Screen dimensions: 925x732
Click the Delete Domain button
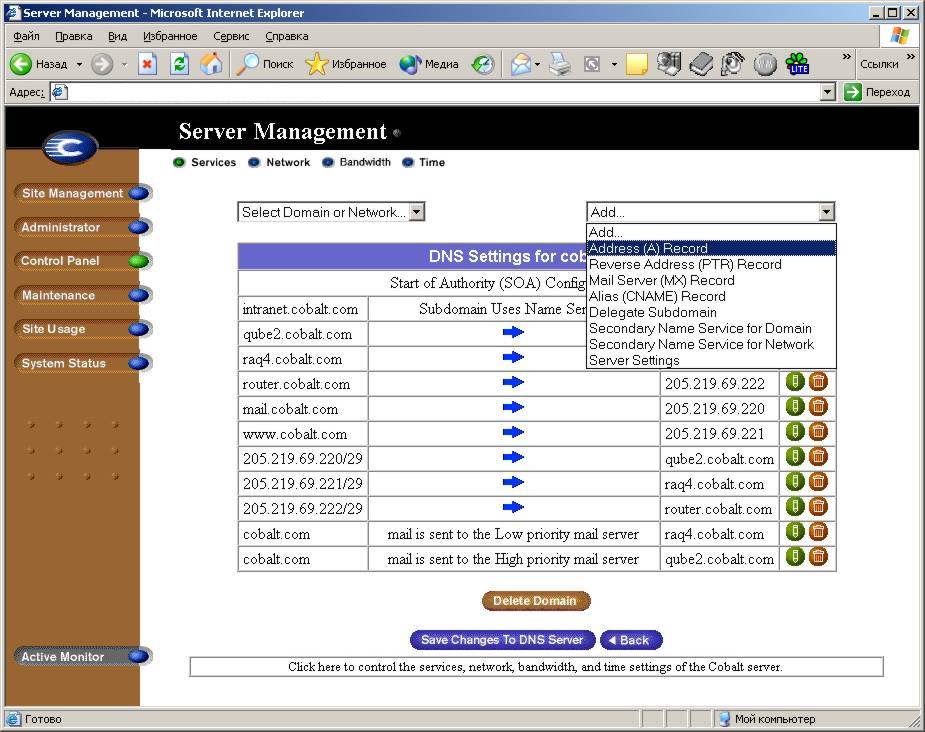(x=536, y=600)
